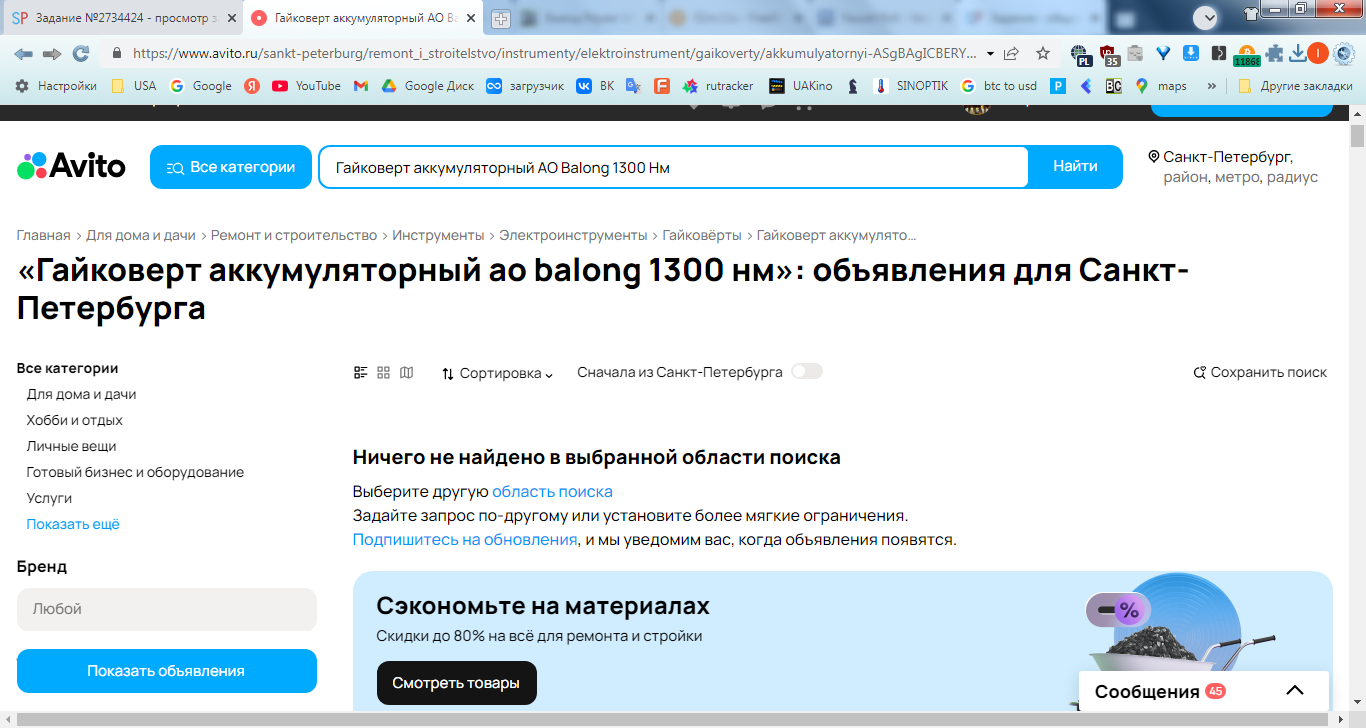Click the share page icon in address bar
This screenshot has height=728, width=1366.
(x=1012, y=53)
